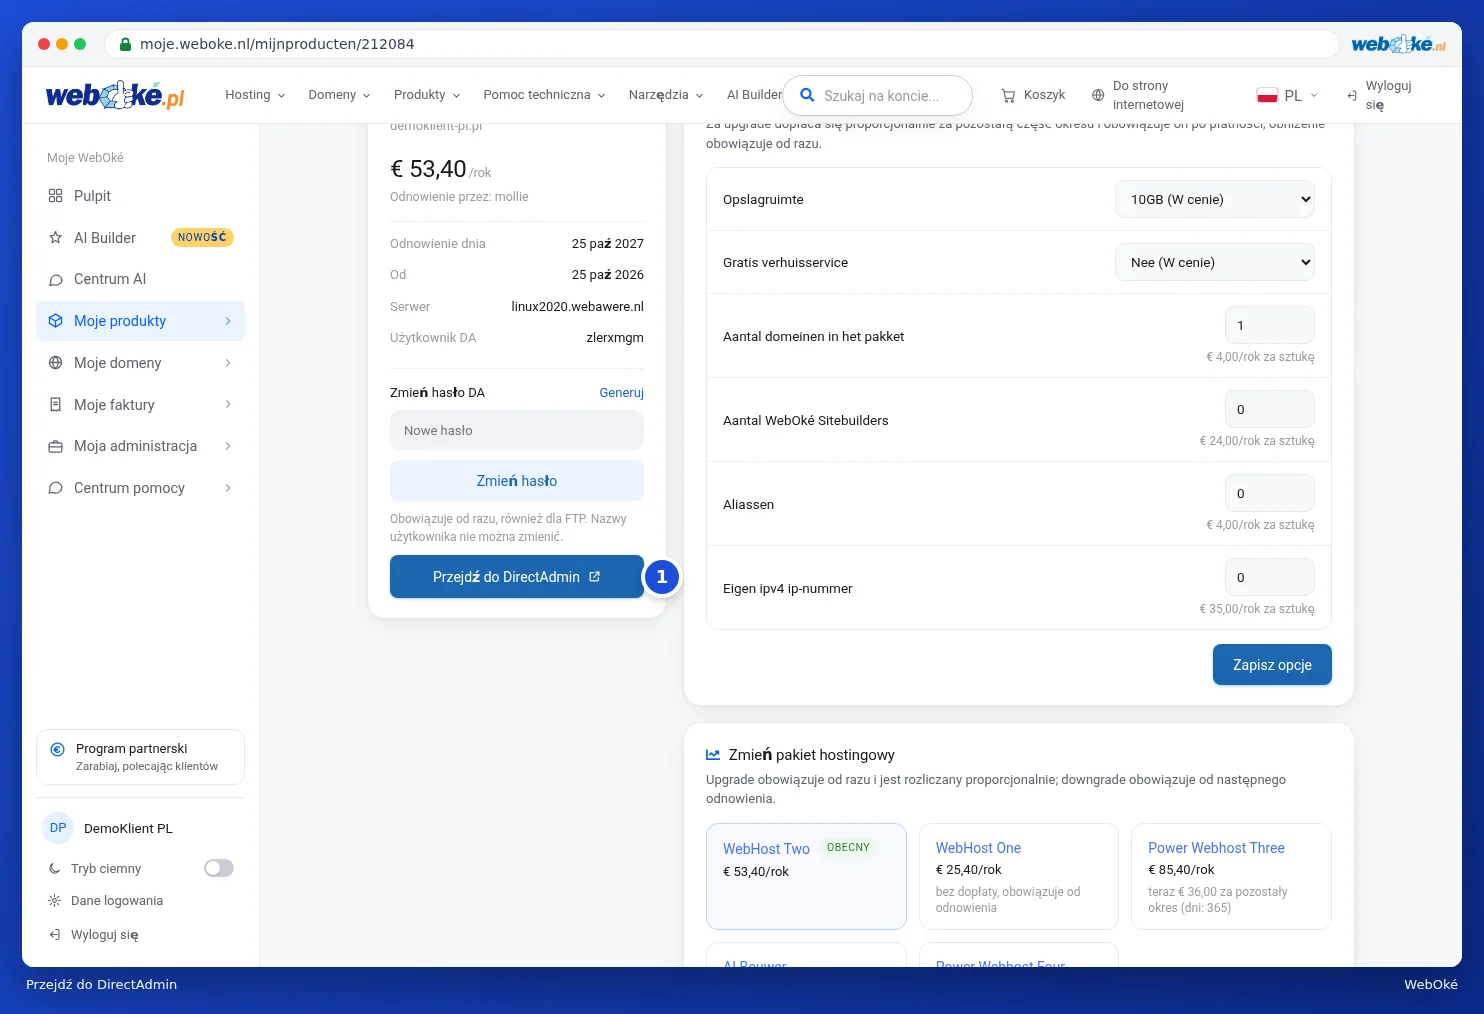Open the PL language selector
The image size is (1484, 1014).
1288,95
